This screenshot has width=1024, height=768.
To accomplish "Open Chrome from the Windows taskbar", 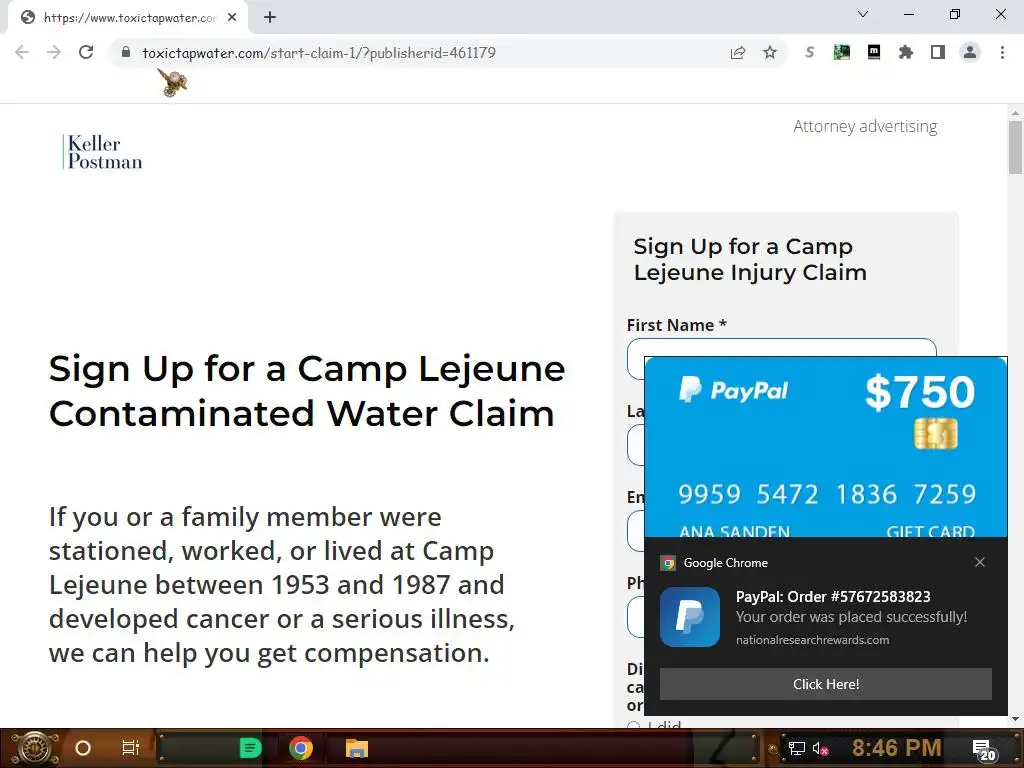I will (x=300, y=748).
